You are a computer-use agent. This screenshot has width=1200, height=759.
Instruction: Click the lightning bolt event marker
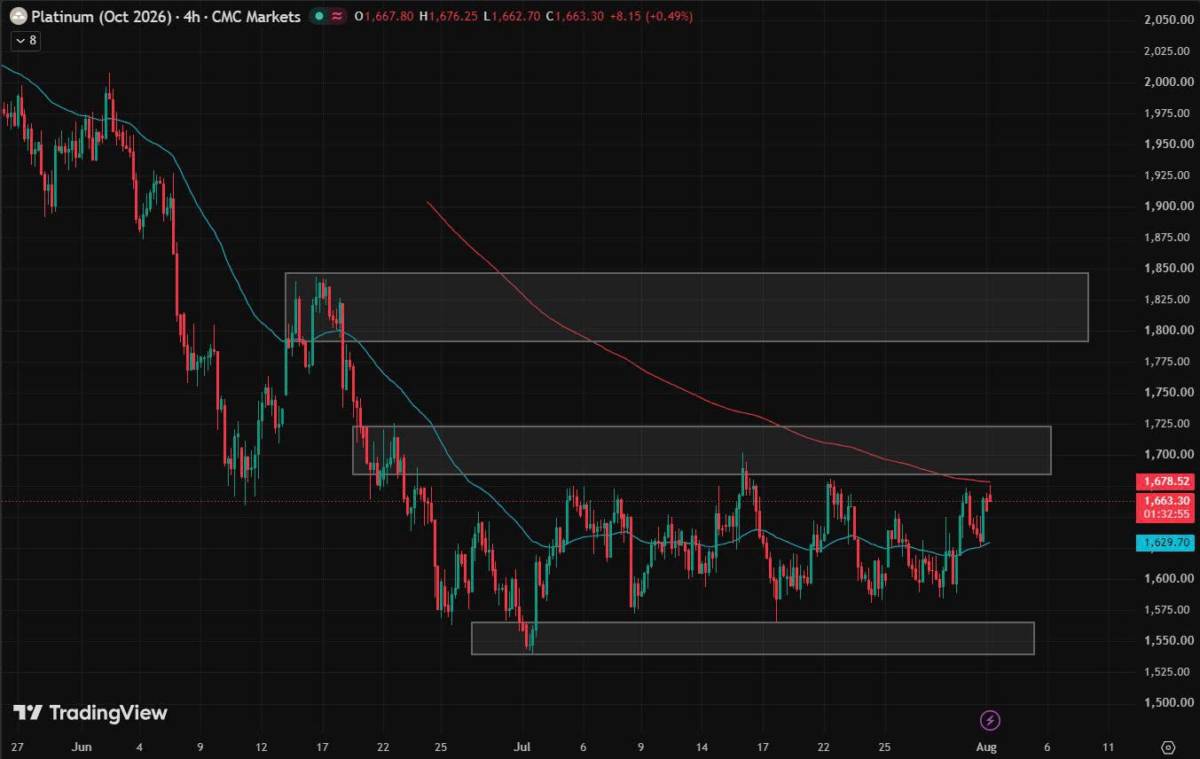click(x=990, y=720)
